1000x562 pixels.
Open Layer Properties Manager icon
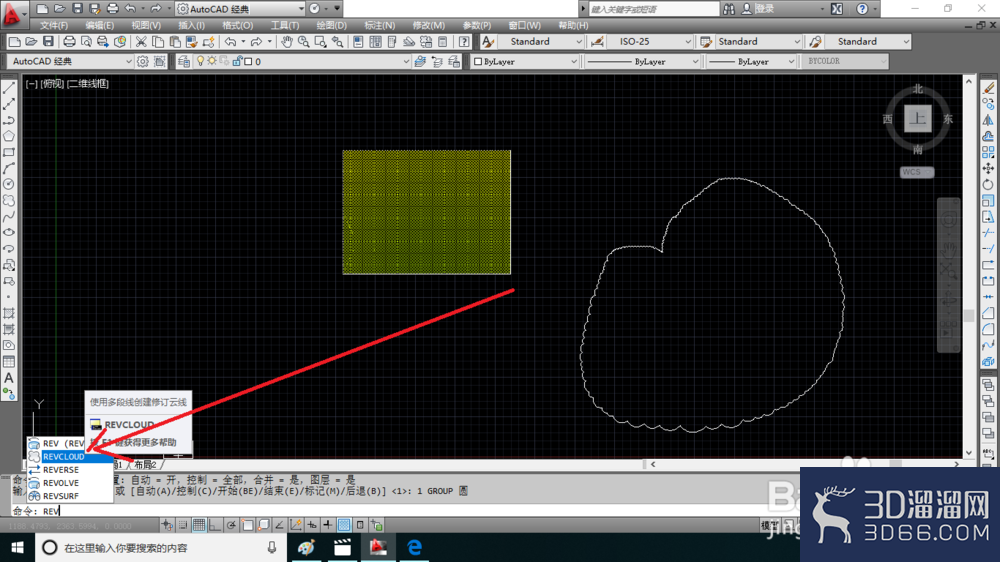click(184, 61)
